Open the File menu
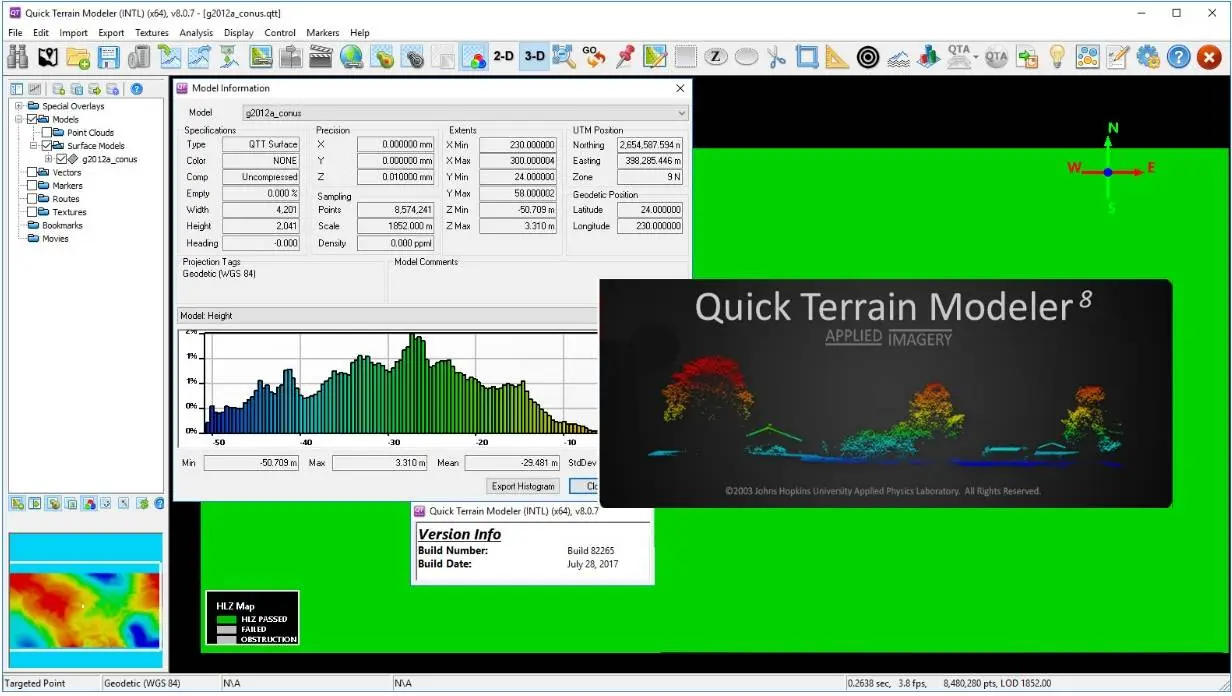Image resolution: width=1232 pixels, height=696 pixels. click(15, 33)
